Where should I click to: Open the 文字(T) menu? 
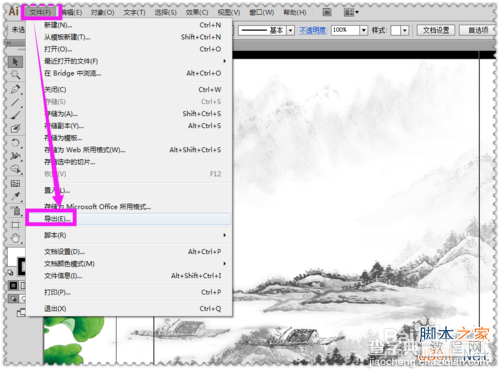point(134,12)
